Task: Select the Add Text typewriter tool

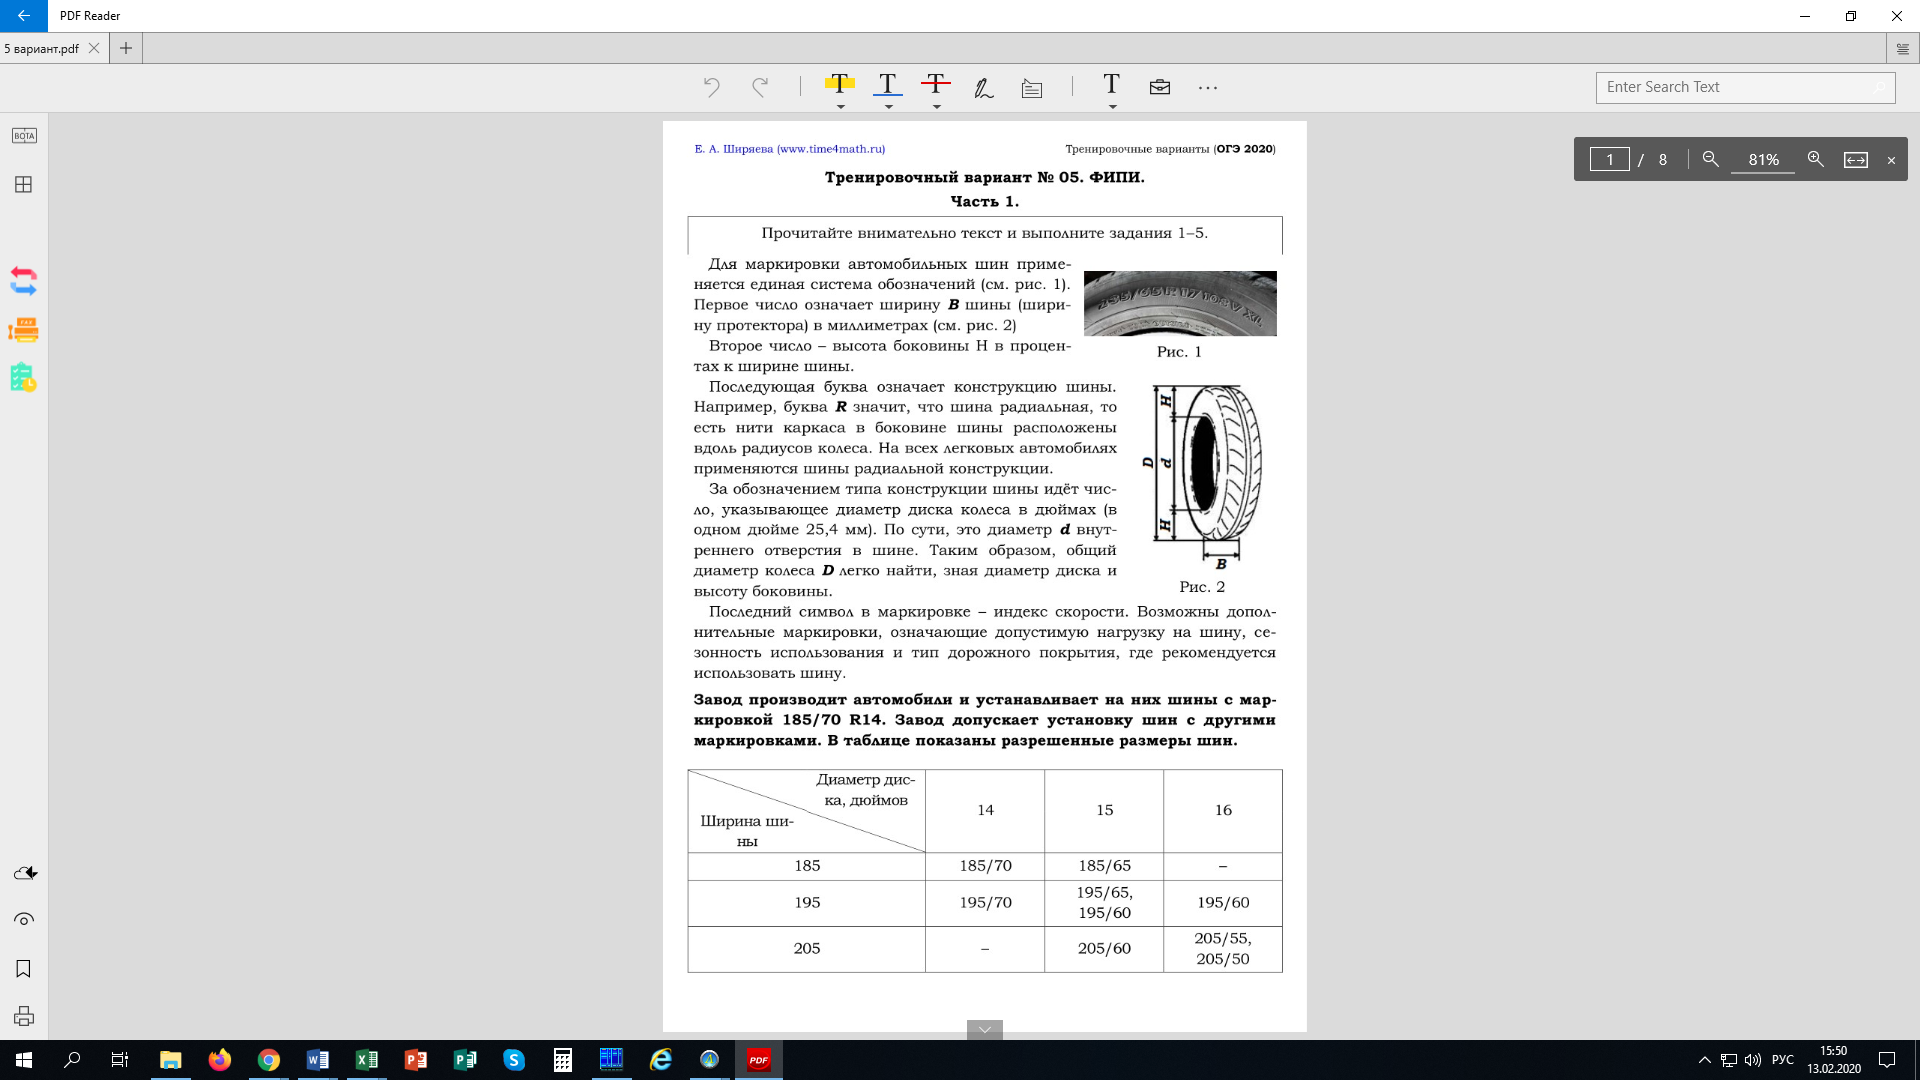Action: click(1111, 84)
